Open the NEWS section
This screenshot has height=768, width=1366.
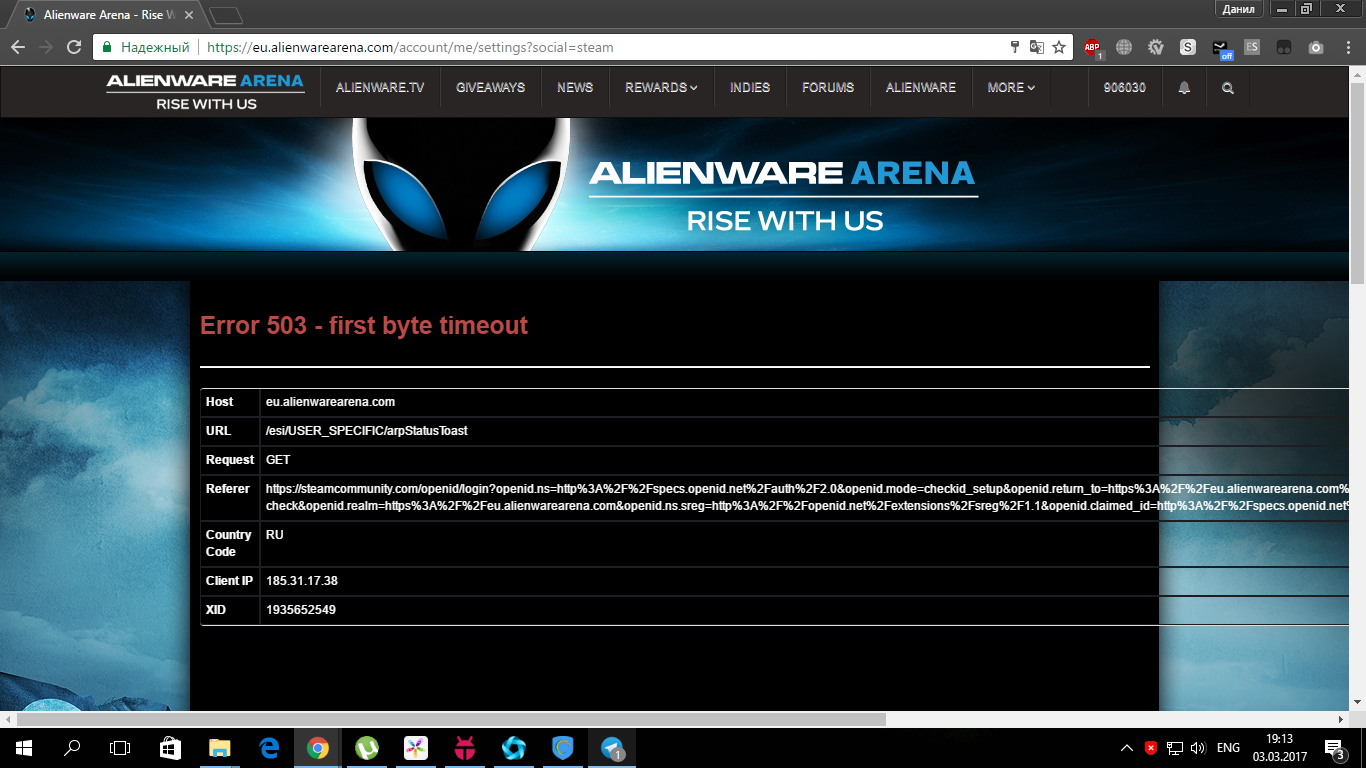tap(575, 88)
